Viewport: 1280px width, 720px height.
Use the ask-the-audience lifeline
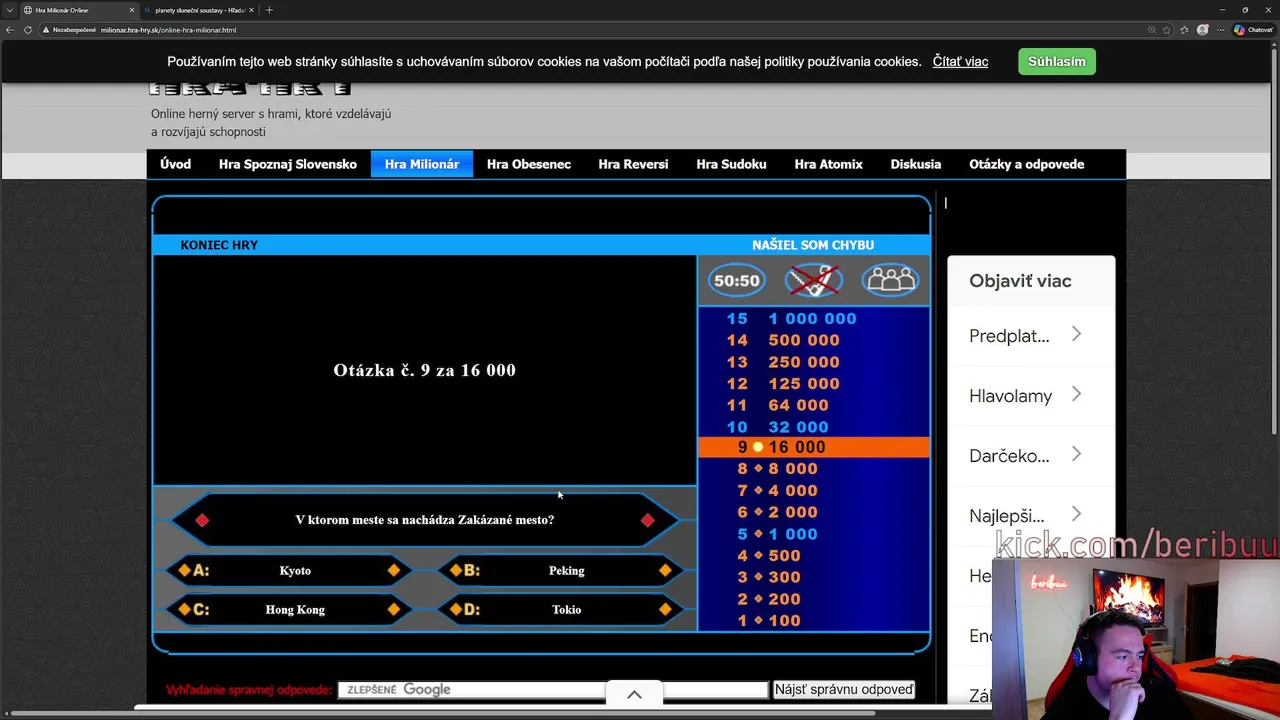click(x=890, y=281)
